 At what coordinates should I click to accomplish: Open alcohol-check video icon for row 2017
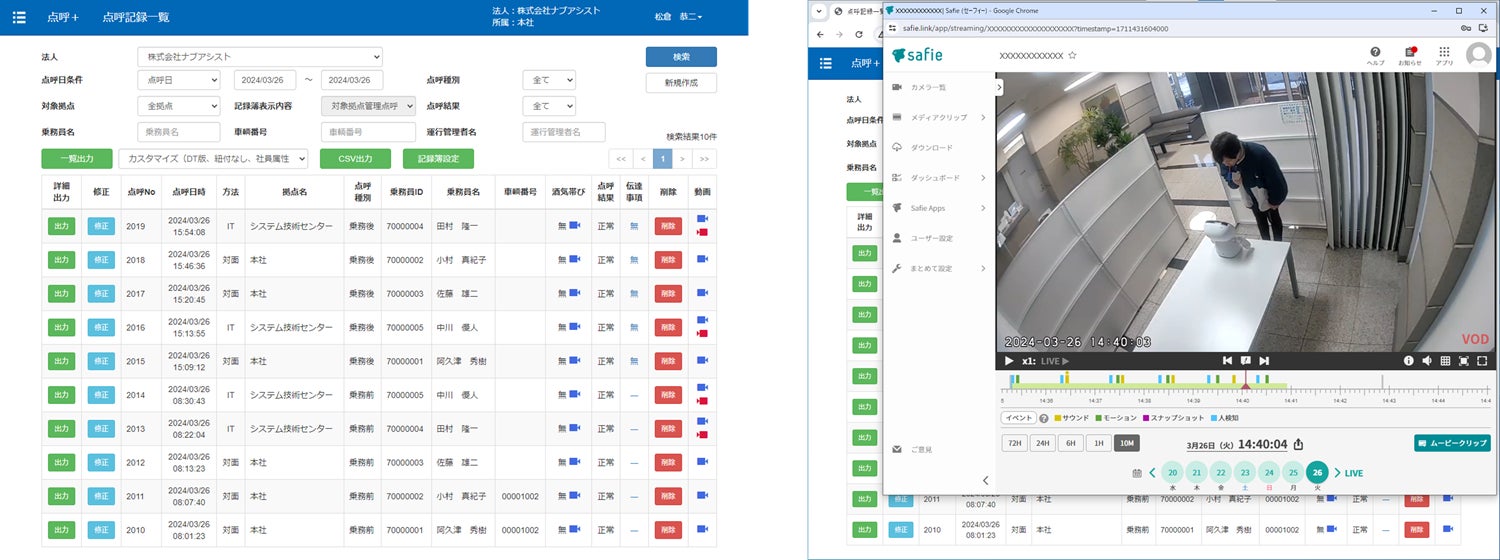coord(575,293)
